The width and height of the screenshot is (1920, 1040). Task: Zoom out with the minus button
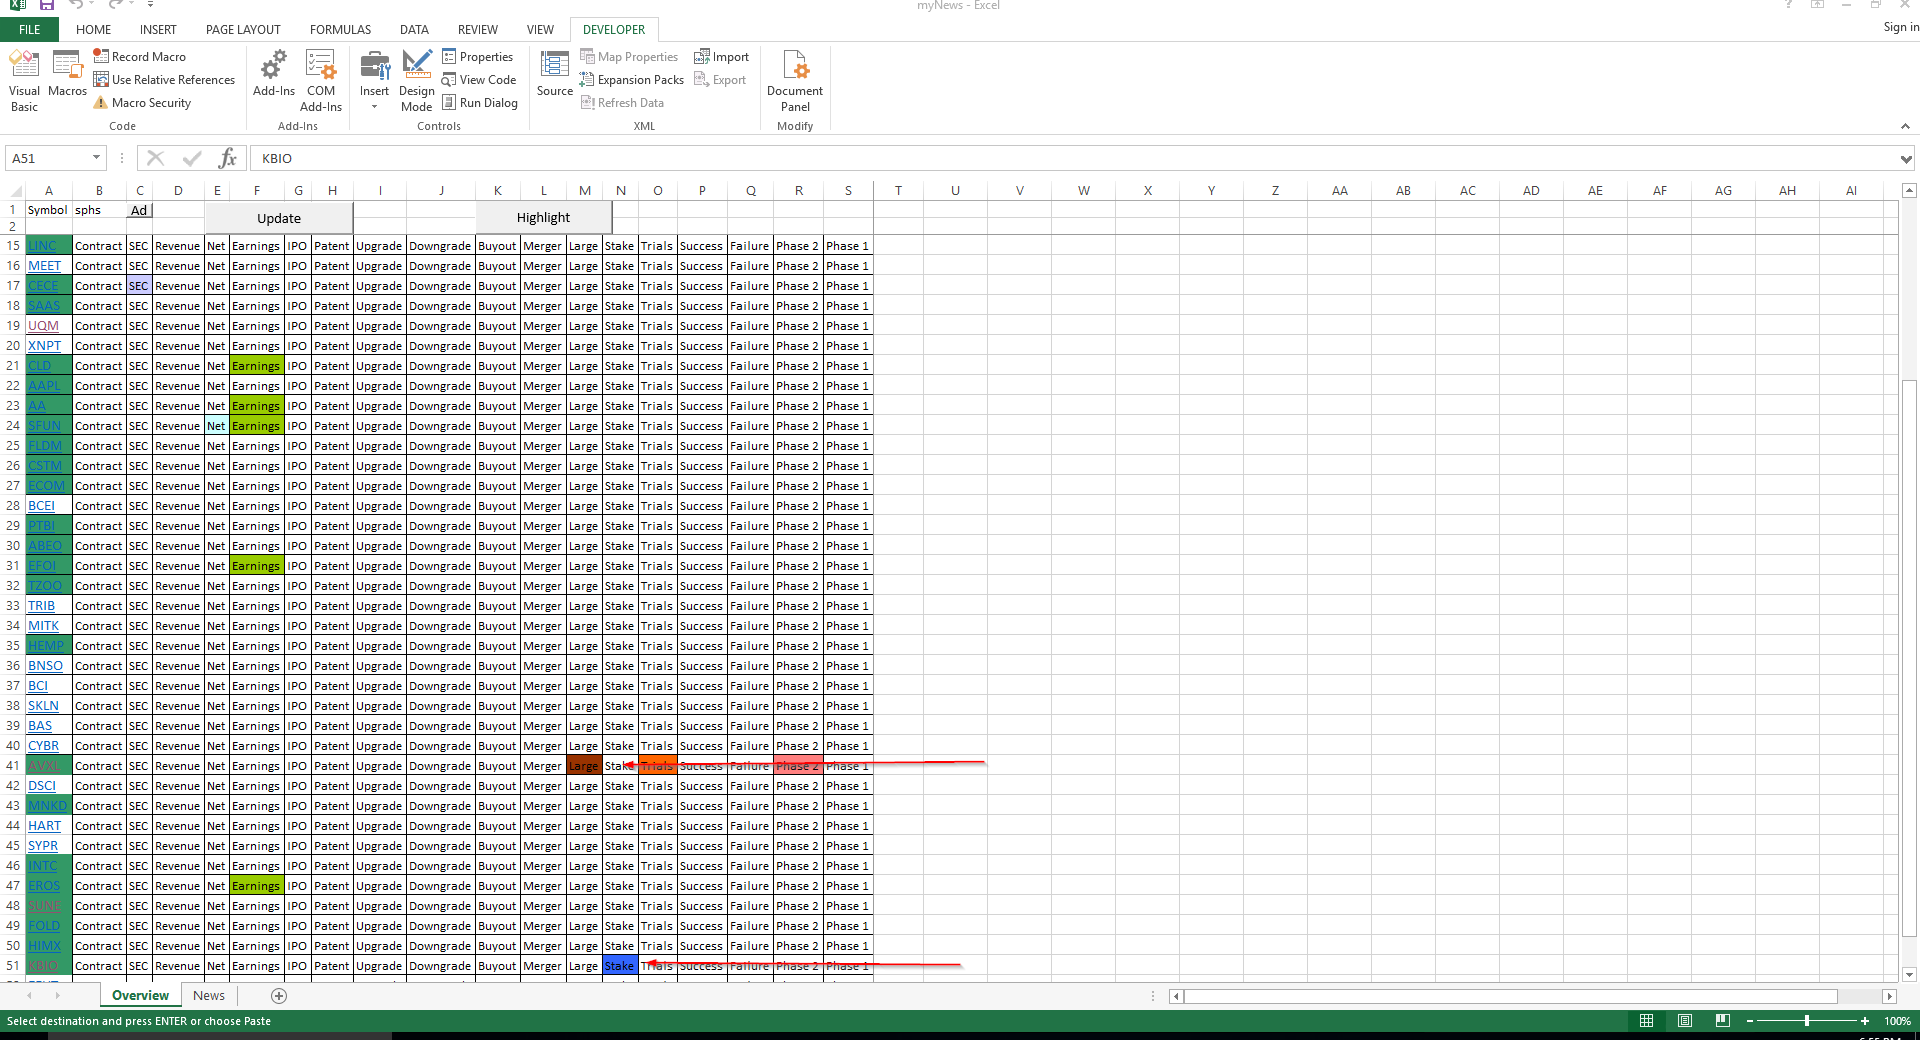coord(1750,1021)
